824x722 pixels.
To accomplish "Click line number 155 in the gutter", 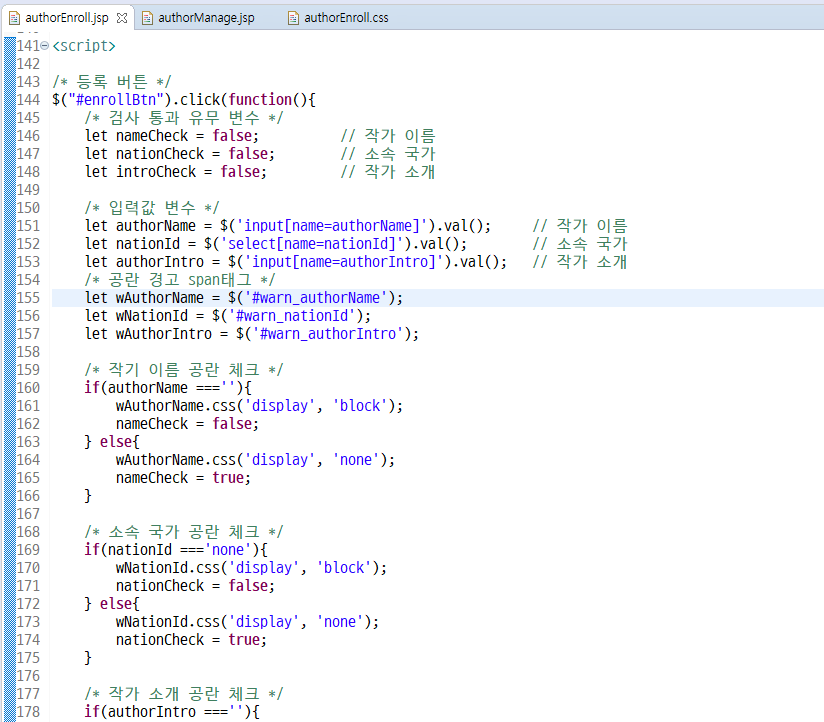I will tap(28, 298).
